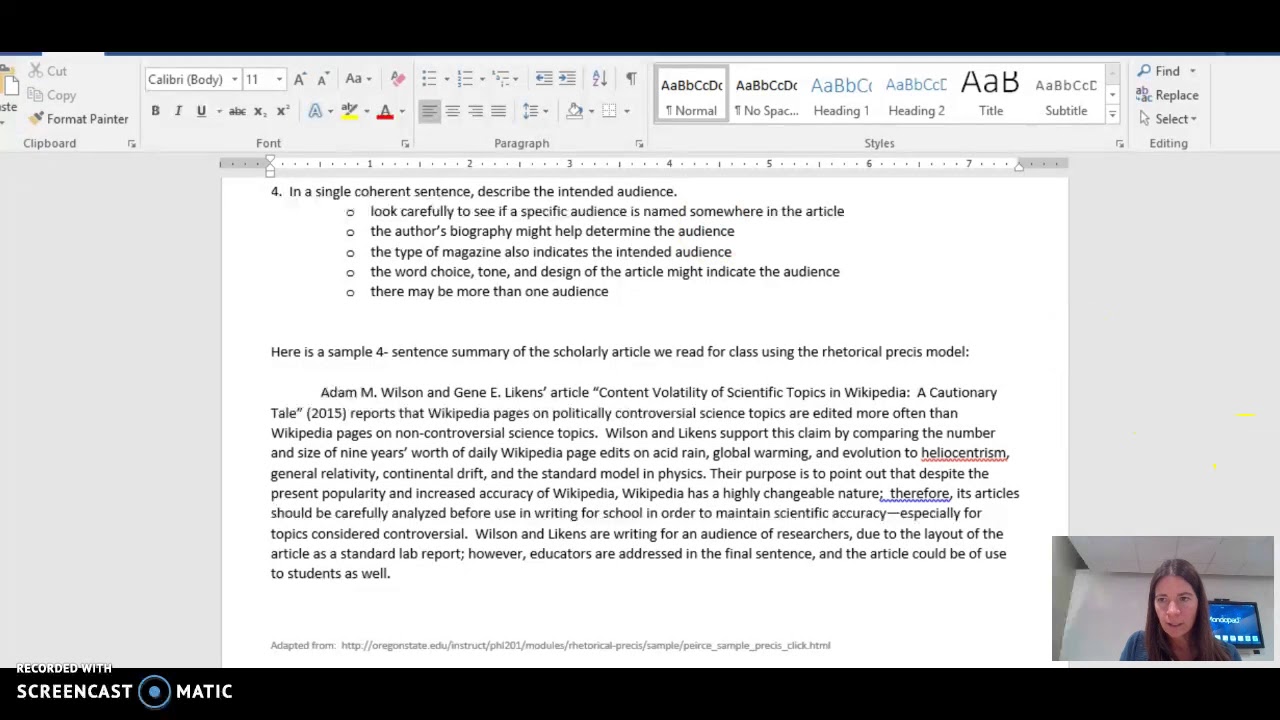
Task: Open Borders dropdown arrow
Action: (626, 111)
